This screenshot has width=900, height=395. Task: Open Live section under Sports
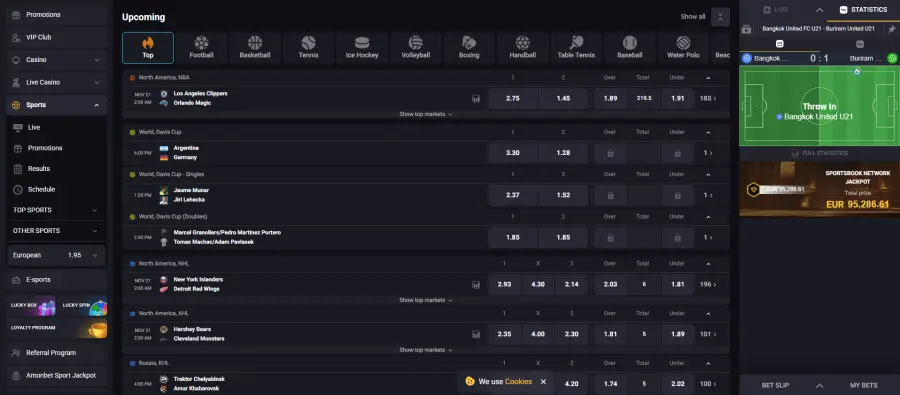click(56, 127)
